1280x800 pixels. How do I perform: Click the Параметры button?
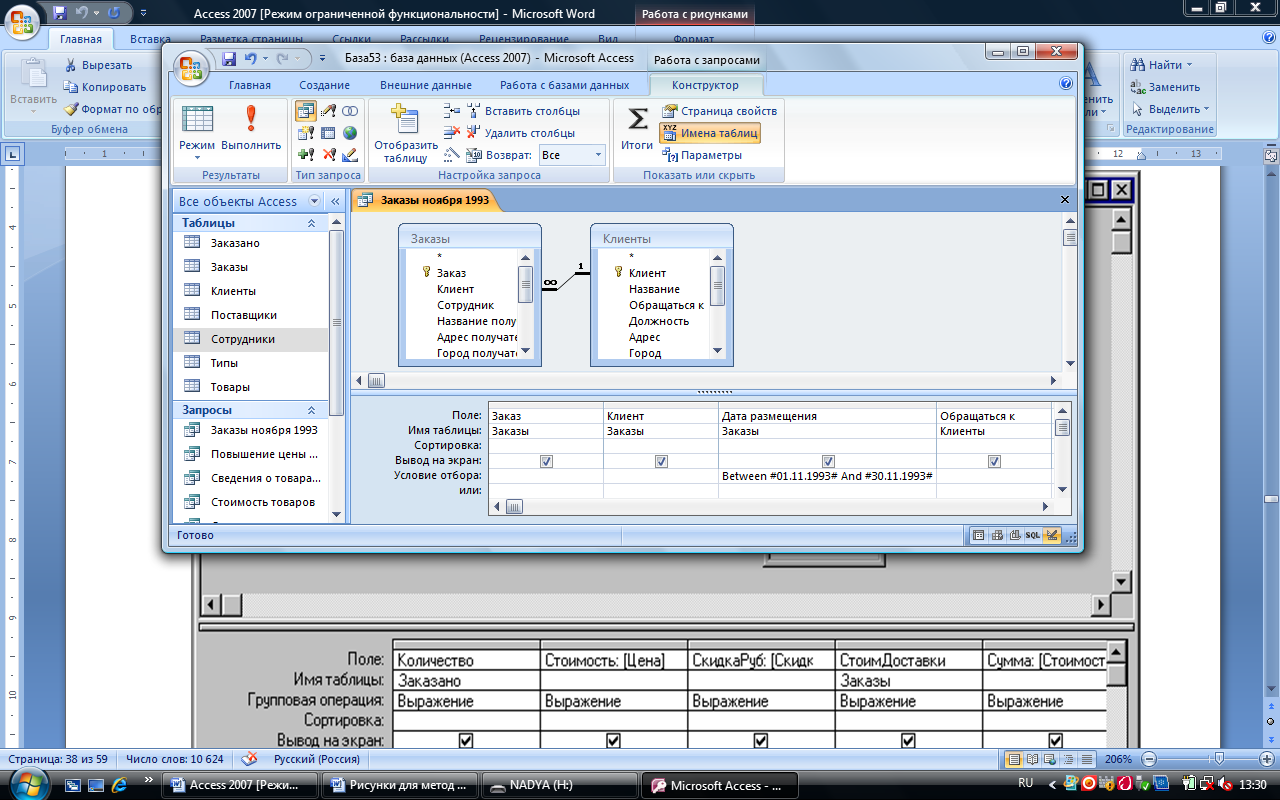point(701,155)
